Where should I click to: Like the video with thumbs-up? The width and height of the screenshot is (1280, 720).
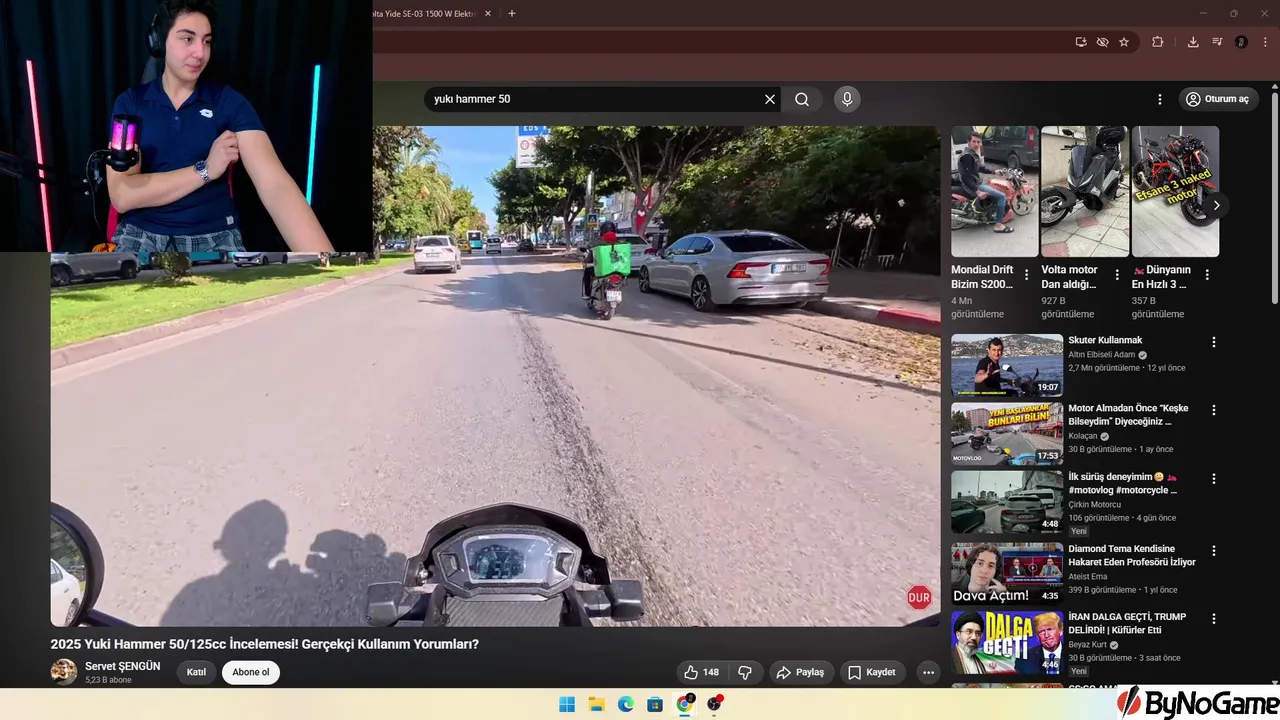tap(703, 672)
